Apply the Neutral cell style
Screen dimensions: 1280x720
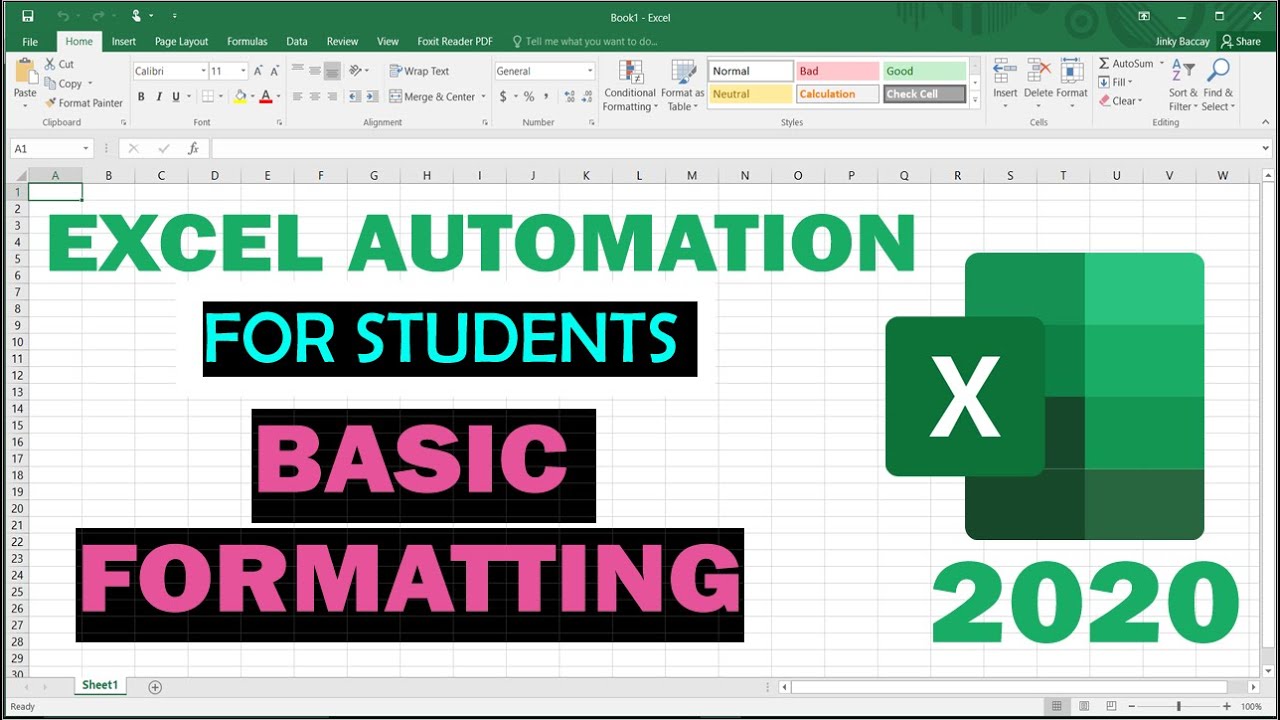point(750,94)
